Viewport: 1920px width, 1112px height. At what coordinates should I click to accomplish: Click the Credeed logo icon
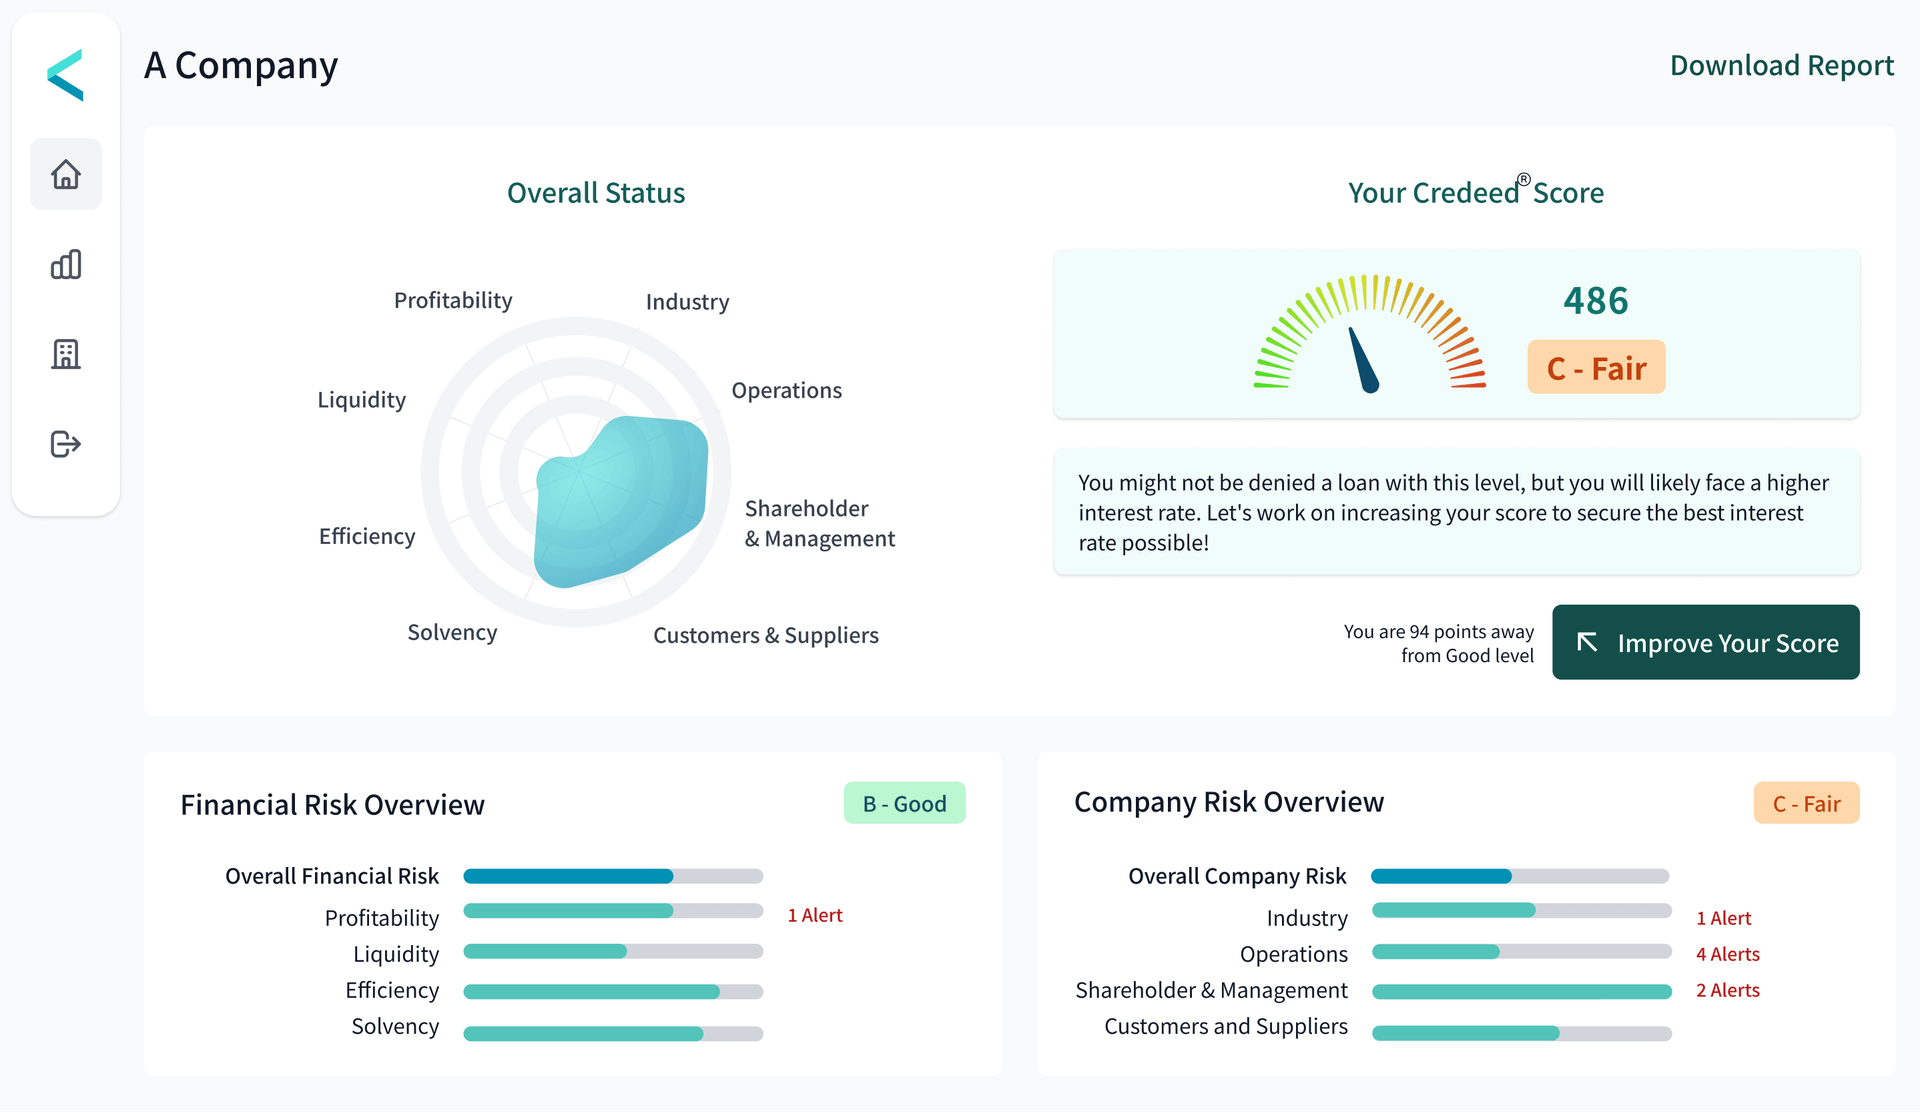point(66,75)
